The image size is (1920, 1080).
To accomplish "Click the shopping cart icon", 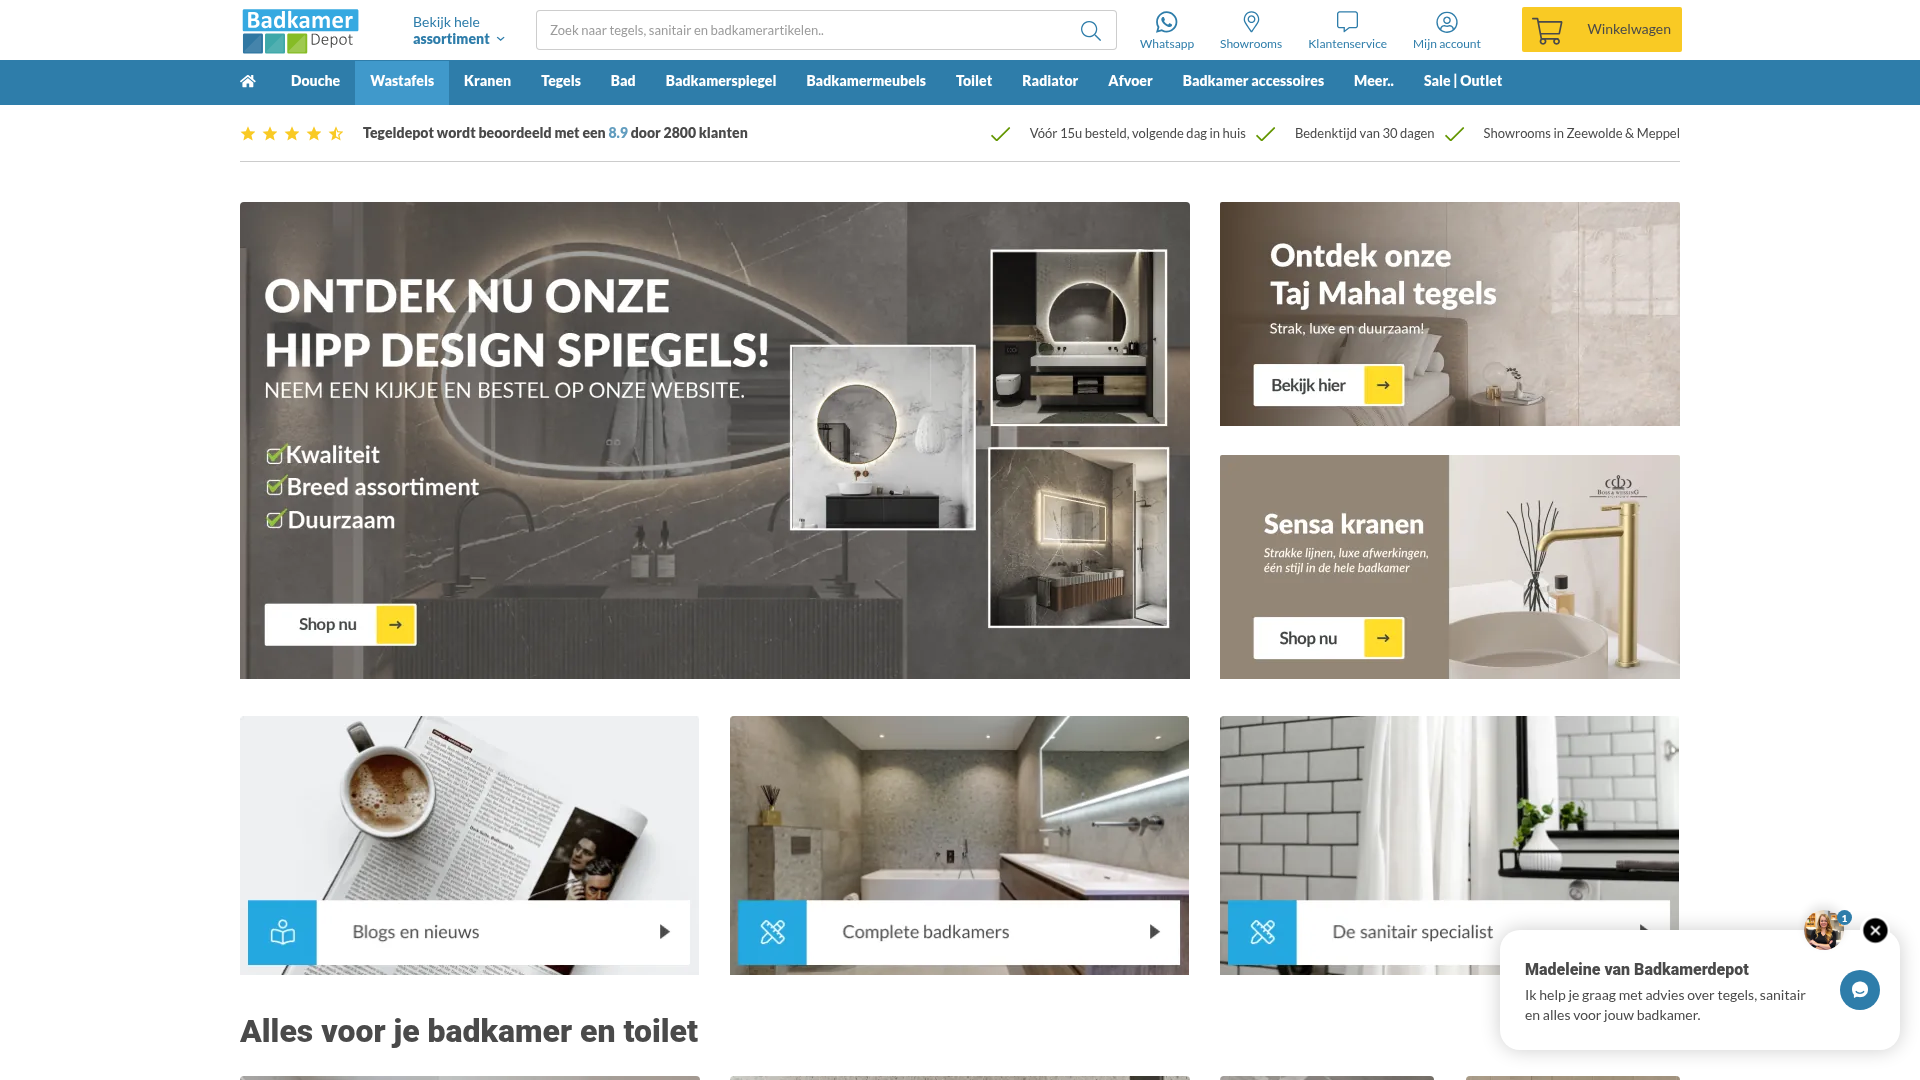I will click(1547, 31).
